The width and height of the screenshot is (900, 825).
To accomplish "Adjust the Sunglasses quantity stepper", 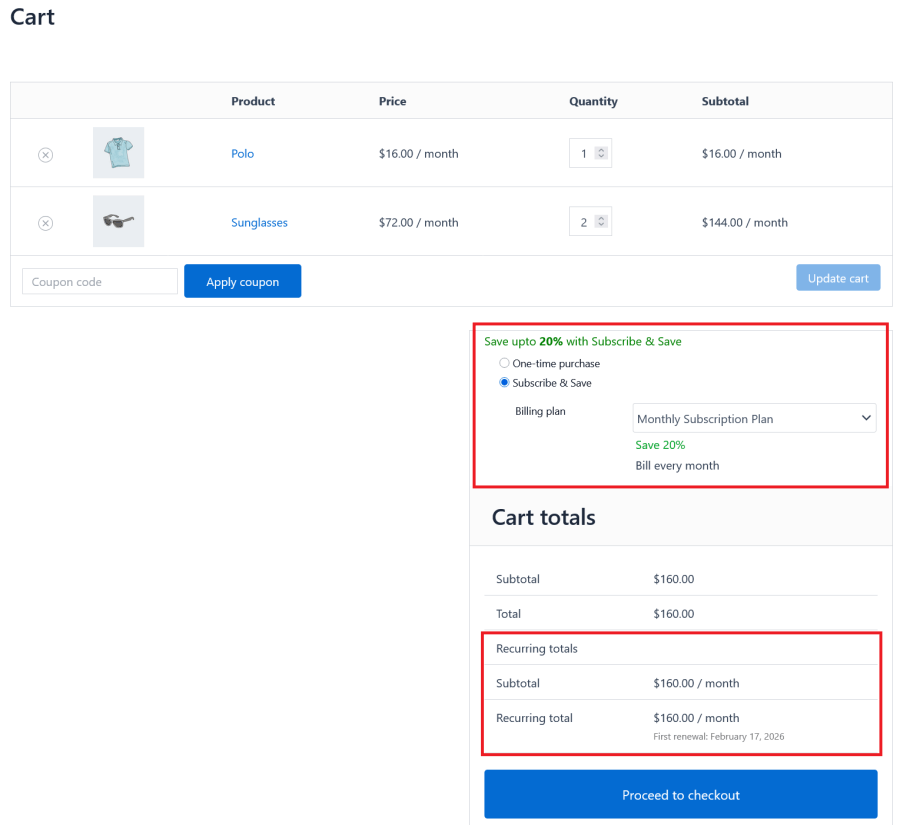I will pos(601,222).
